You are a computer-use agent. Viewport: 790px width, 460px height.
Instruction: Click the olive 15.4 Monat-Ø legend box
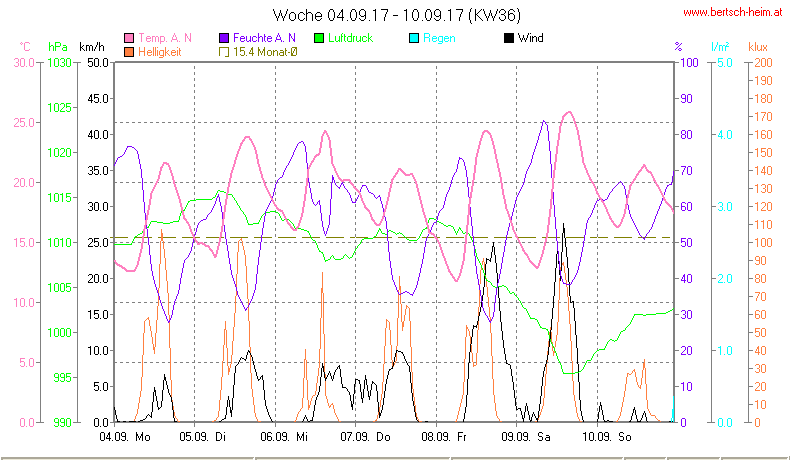[x=224, y=52]
